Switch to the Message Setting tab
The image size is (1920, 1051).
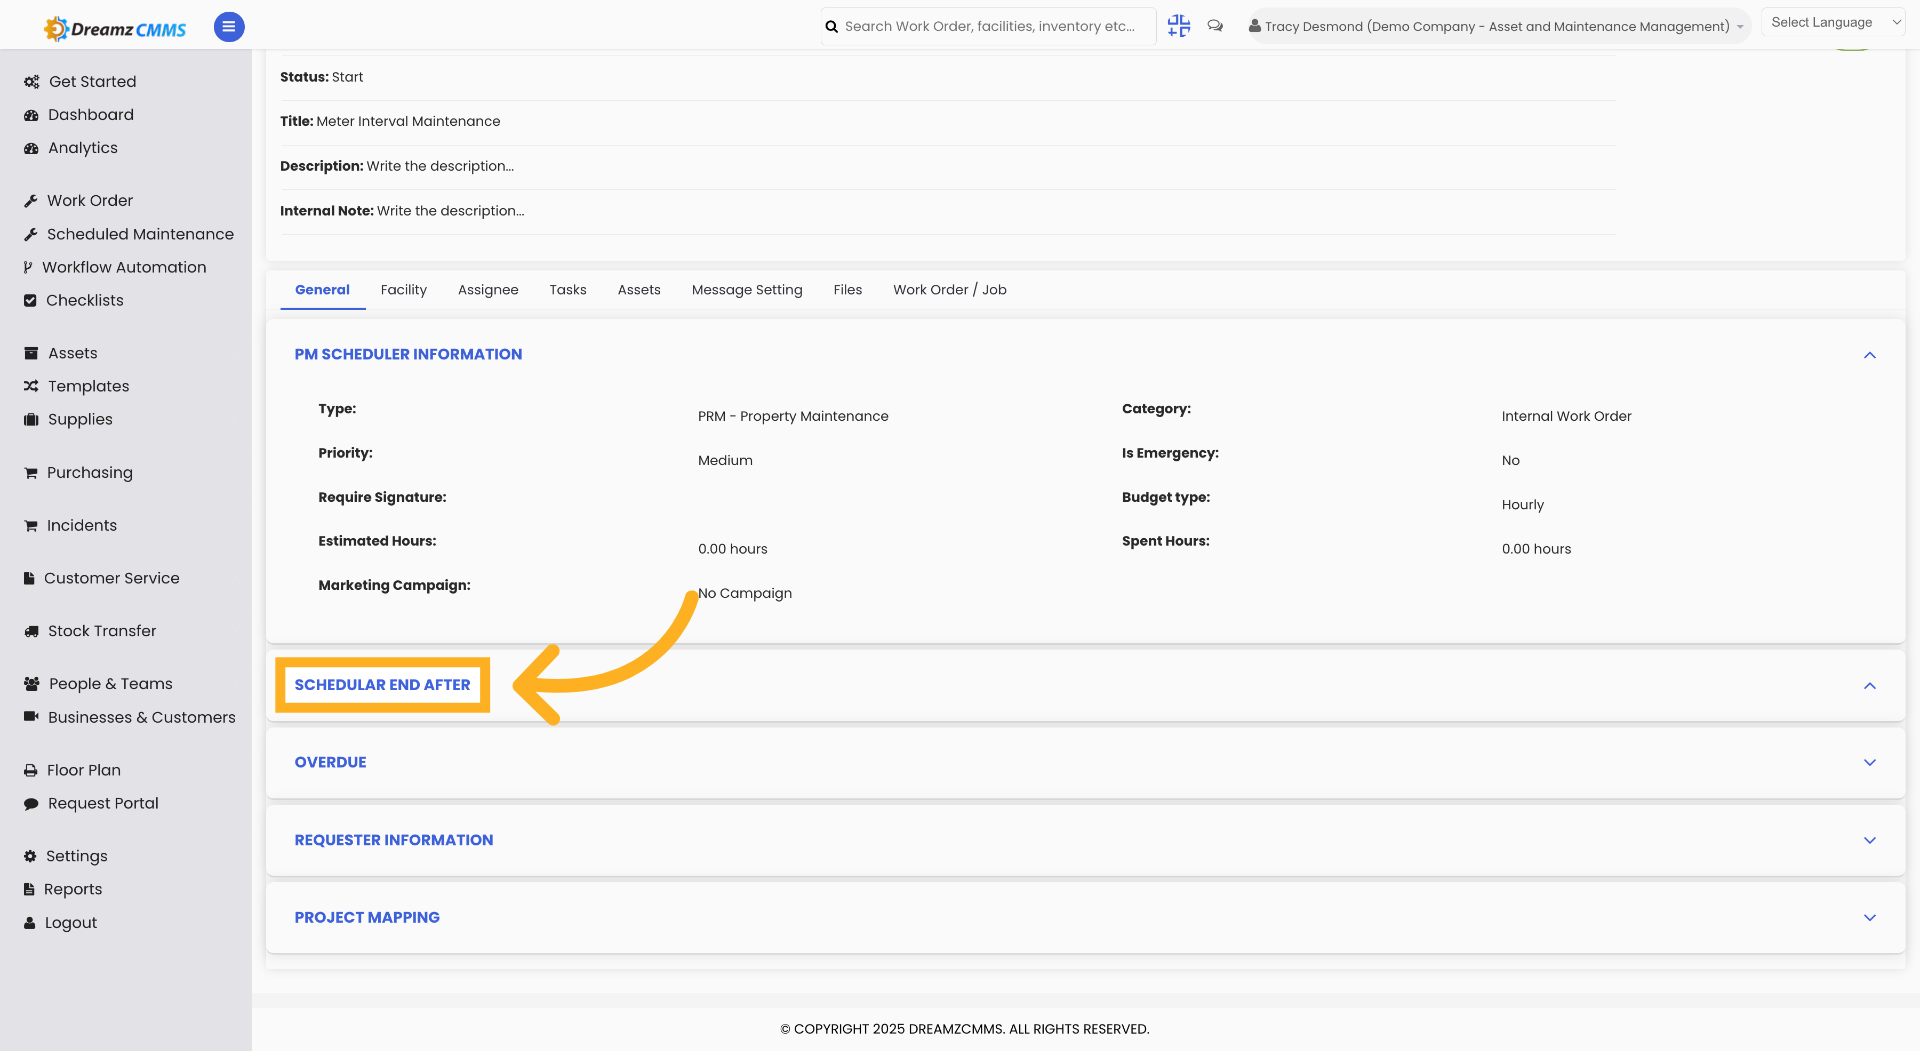pos(747,290)
